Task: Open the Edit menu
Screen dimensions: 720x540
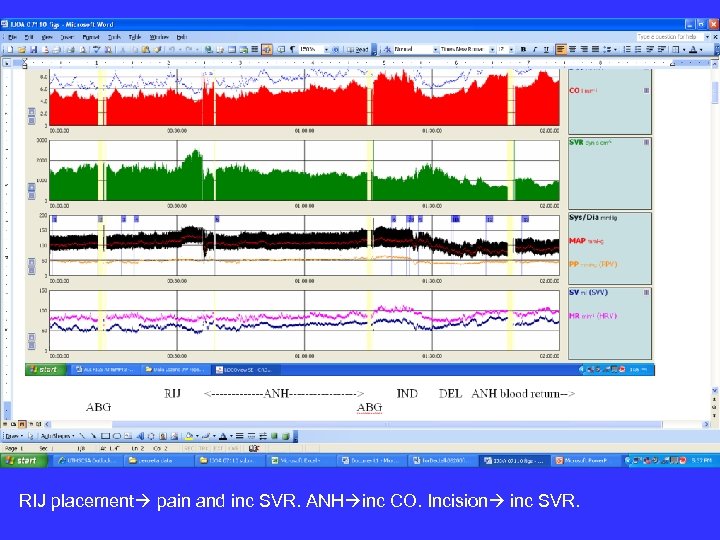Action: [x=28, y=37]
